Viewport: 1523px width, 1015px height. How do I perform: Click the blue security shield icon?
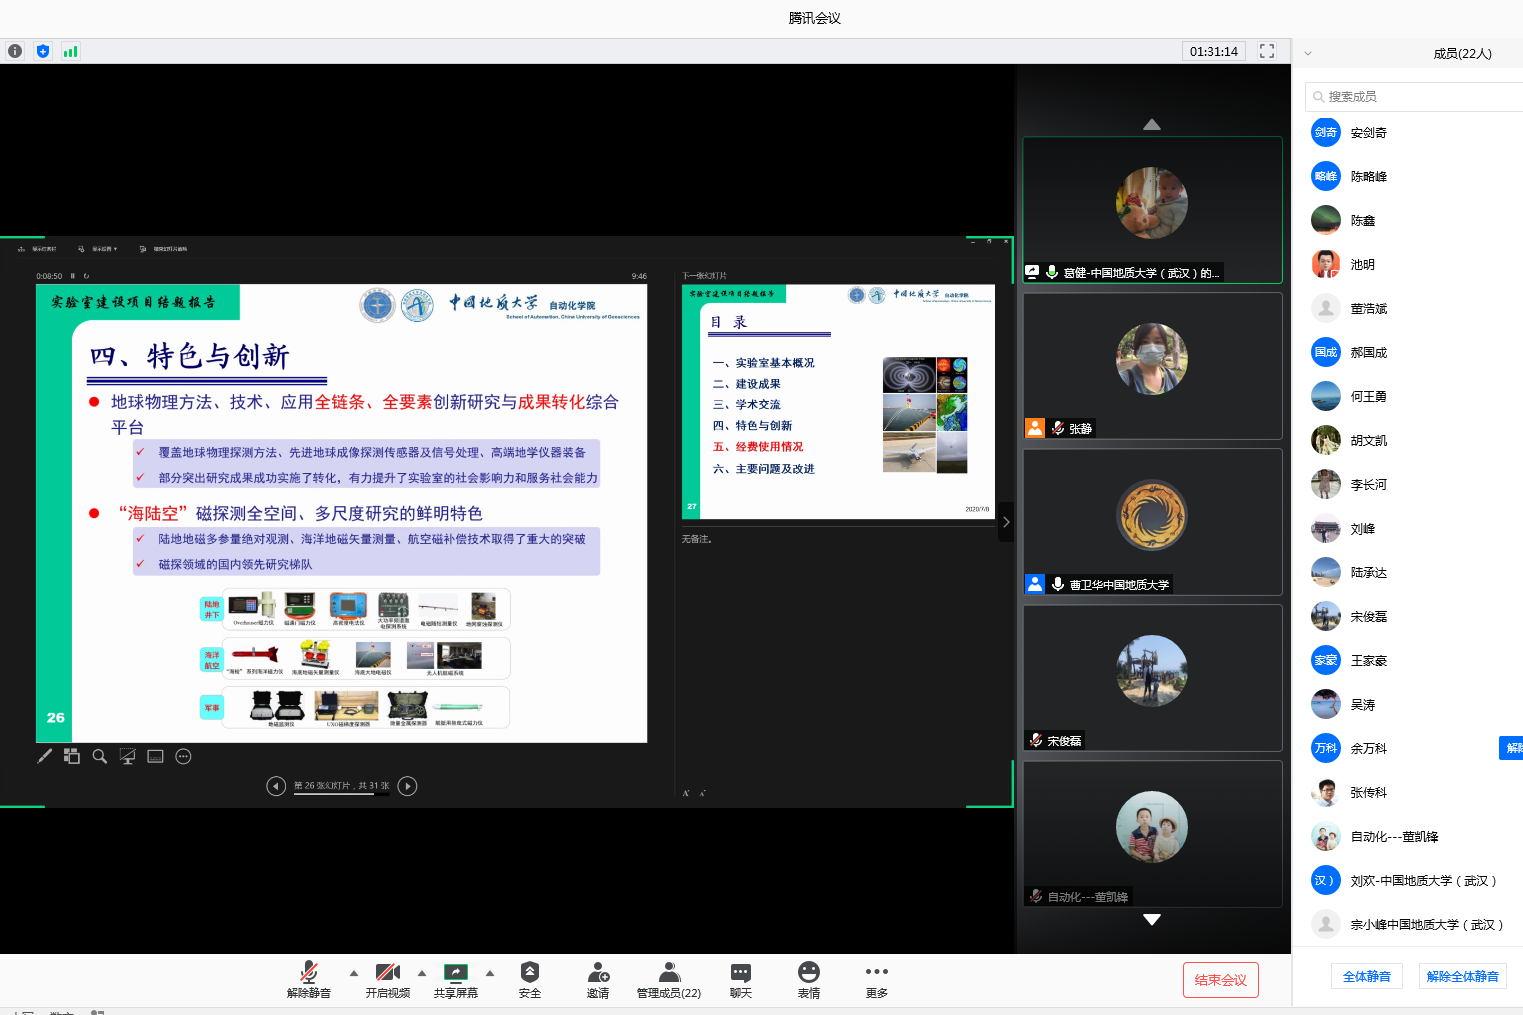tap(43, 51)
